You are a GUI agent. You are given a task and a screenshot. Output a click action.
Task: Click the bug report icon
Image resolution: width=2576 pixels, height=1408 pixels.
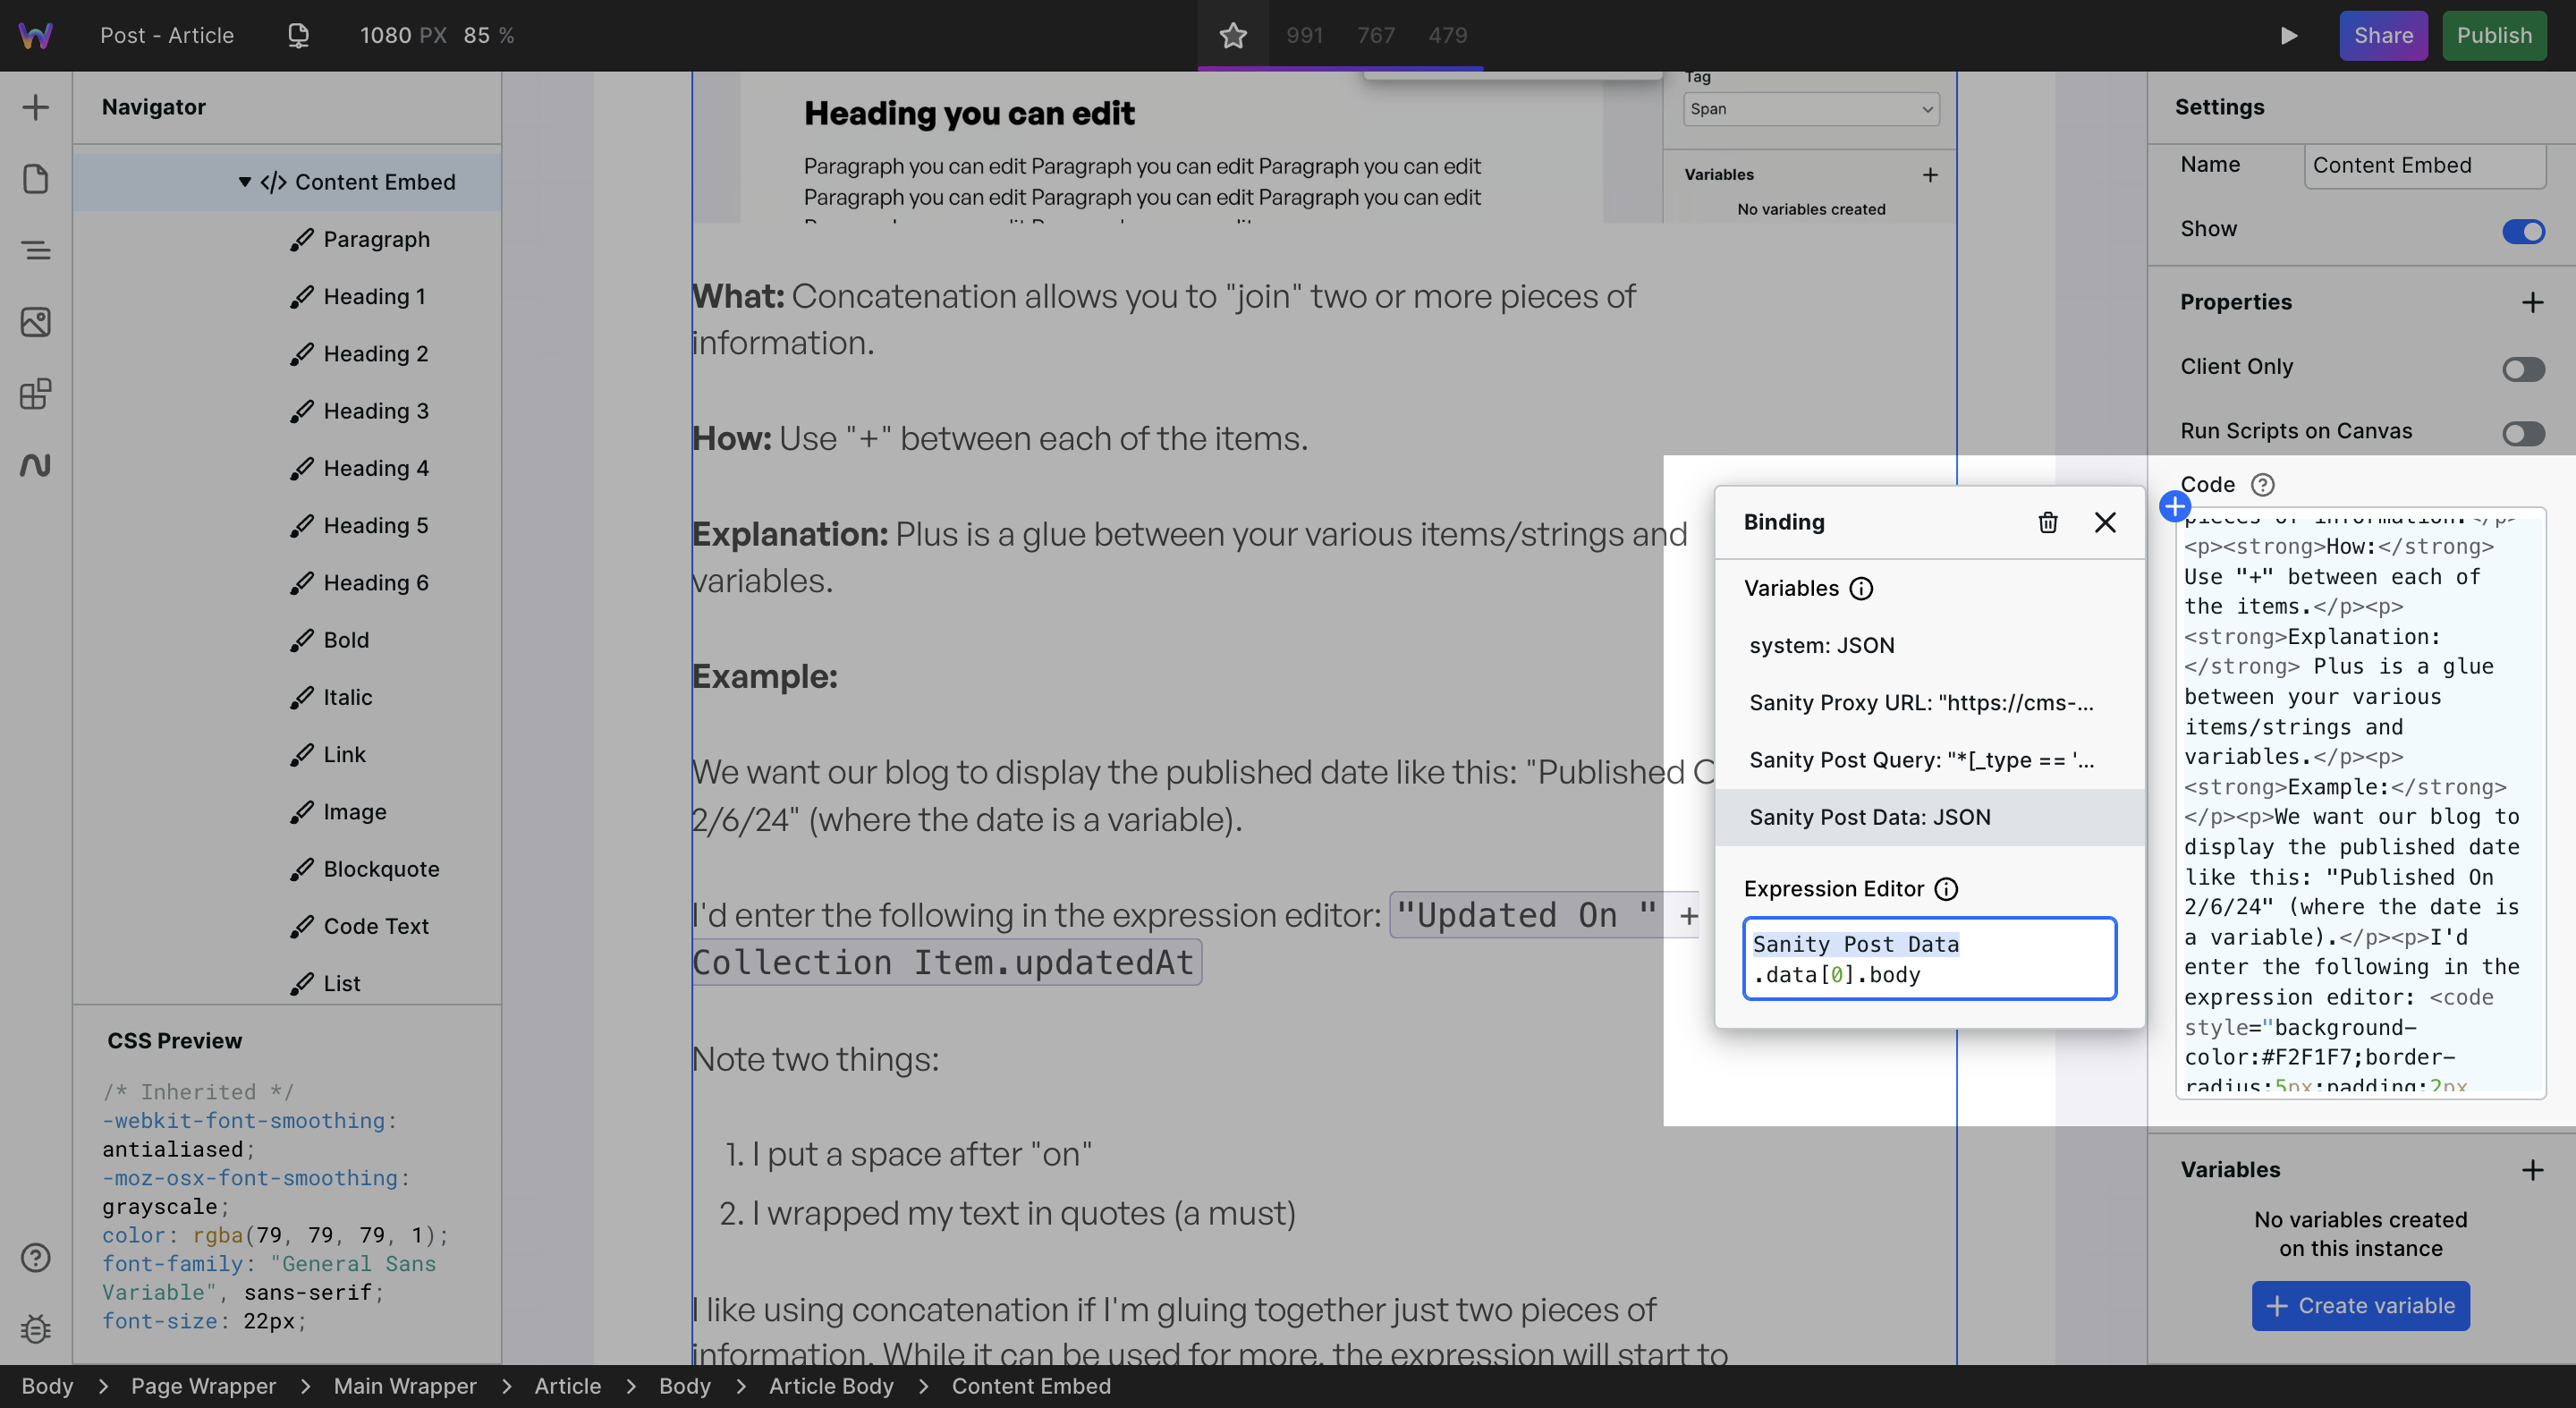click(x=36, y=1329)
